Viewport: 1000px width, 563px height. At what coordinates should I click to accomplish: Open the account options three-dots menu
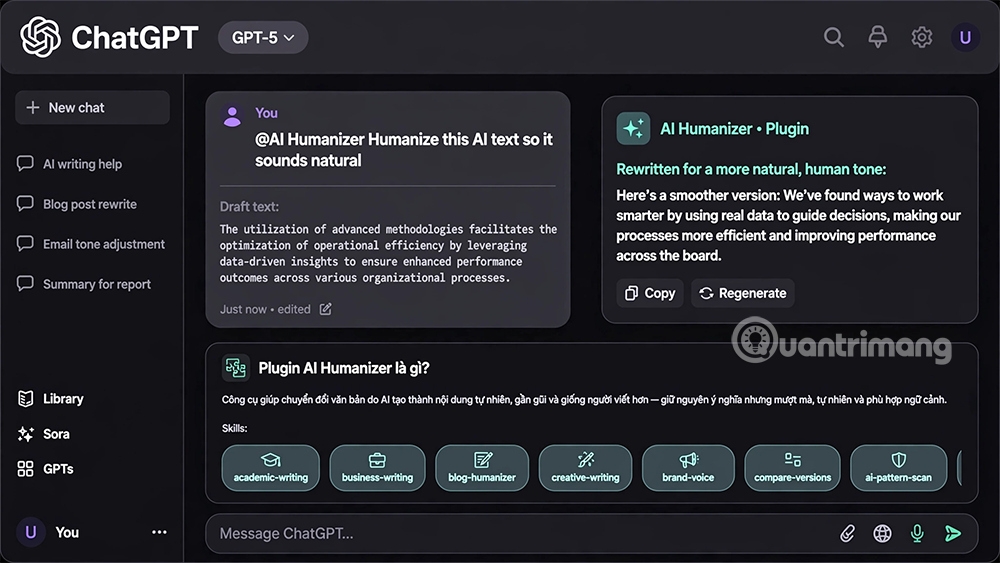(159, 532)
